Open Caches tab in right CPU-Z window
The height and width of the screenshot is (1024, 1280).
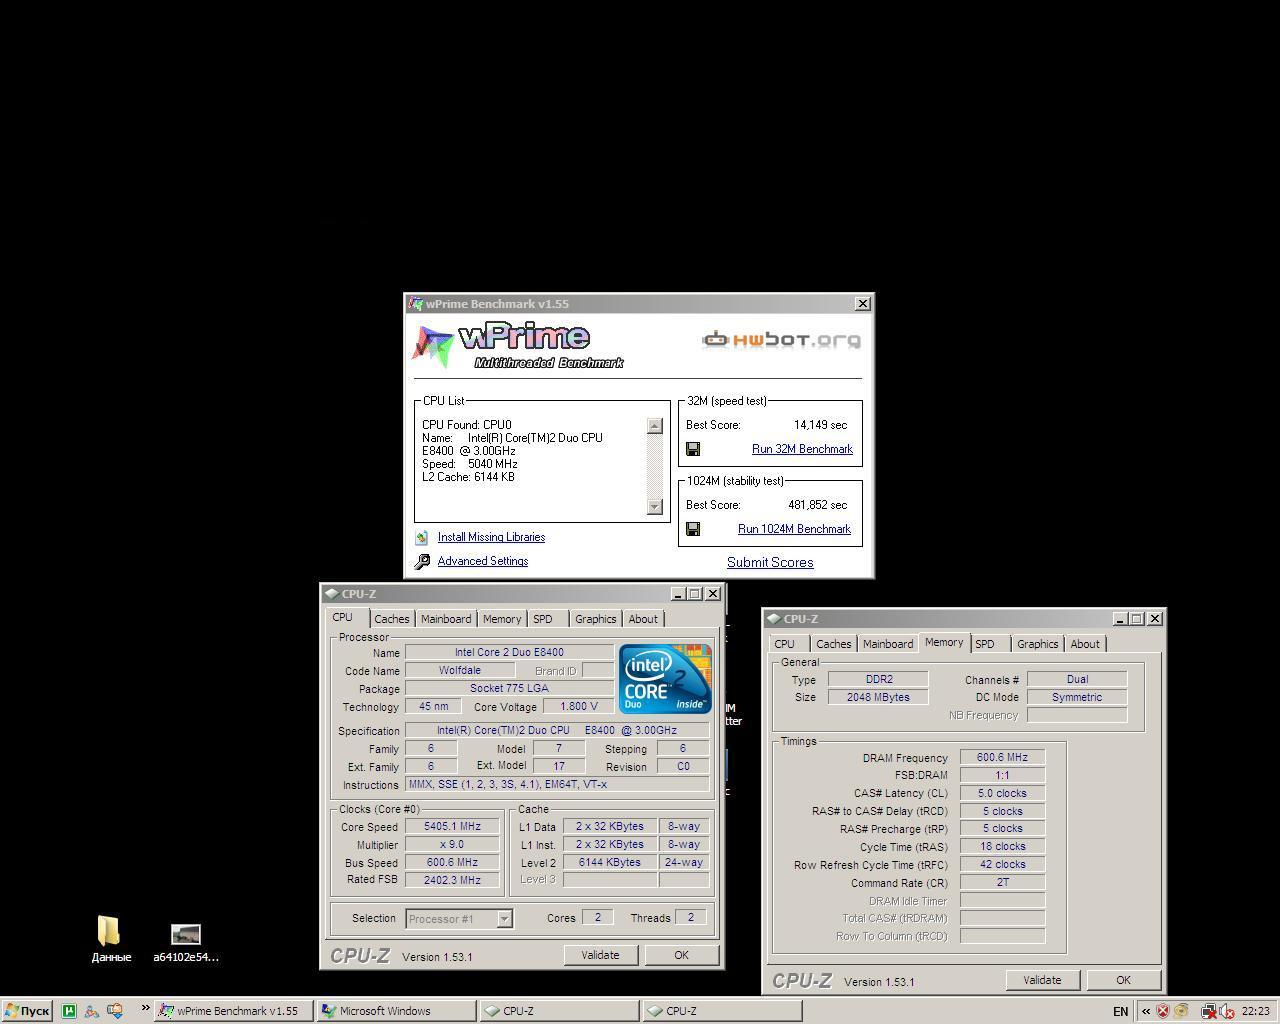tap(833, 644)
